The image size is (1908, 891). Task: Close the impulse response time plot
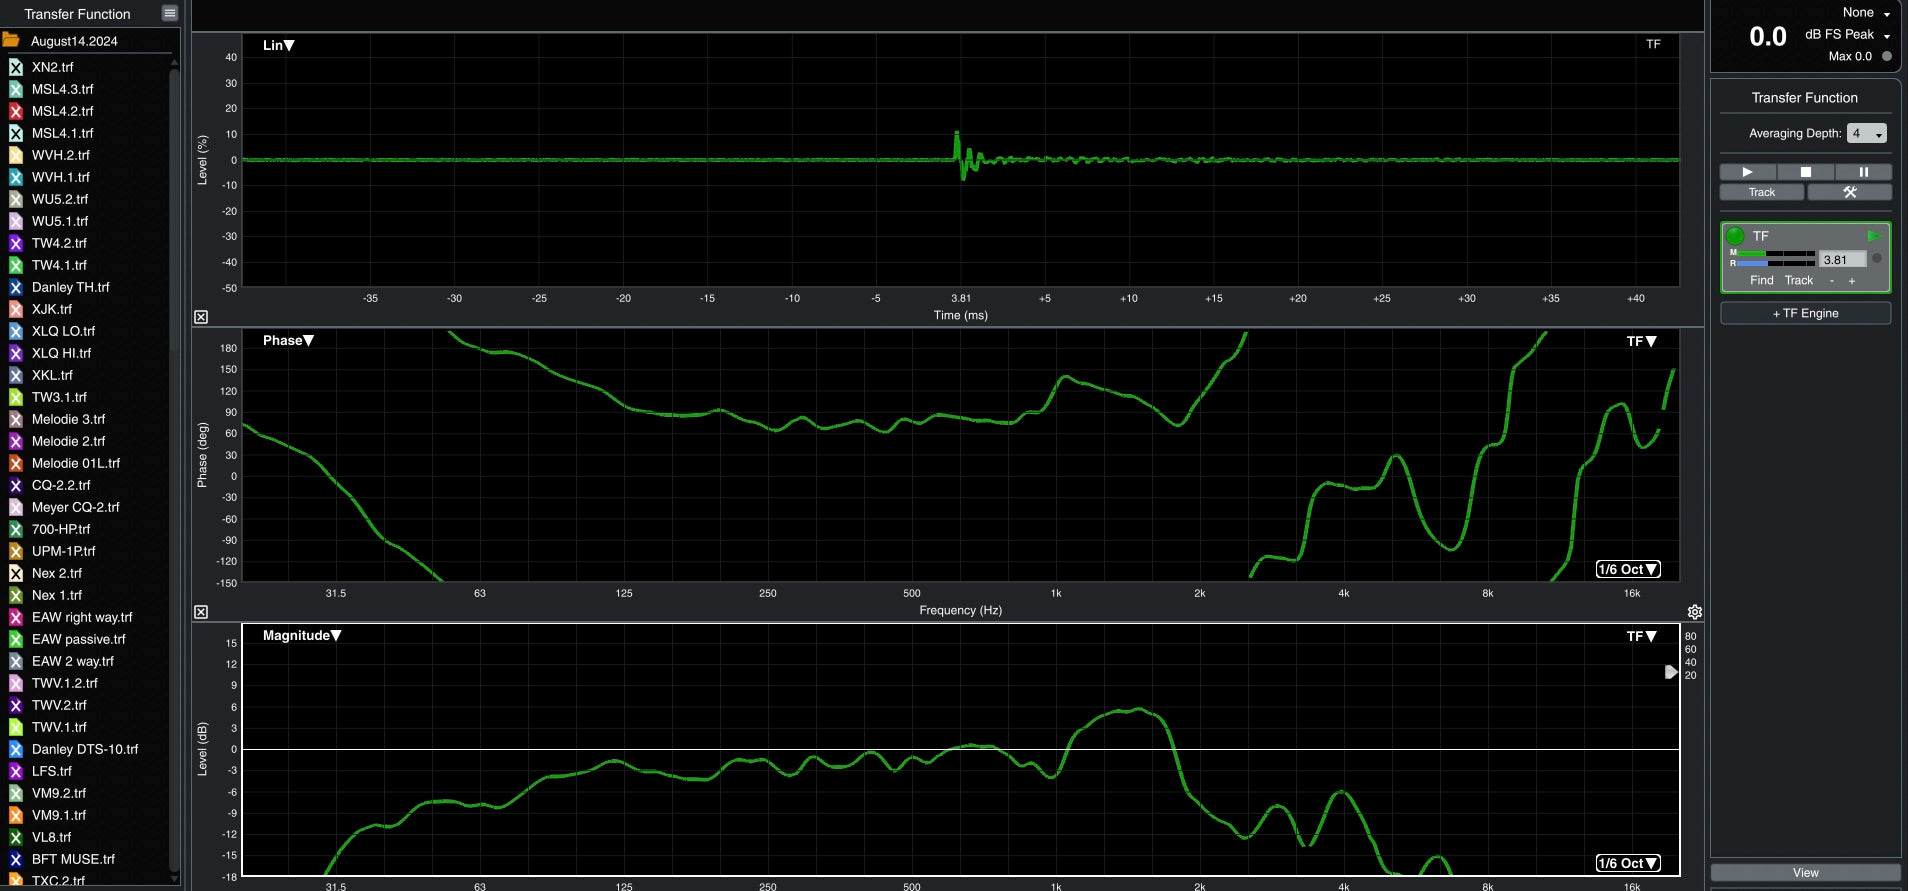[x=201, y=317]
